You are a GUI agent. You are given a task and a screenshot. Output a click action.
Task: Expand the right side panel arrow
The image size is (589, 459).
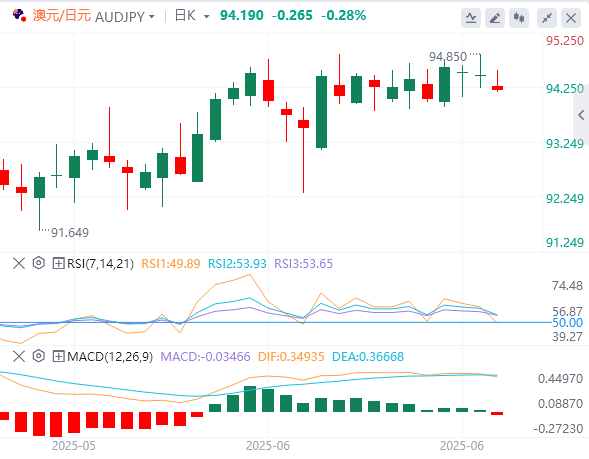(581, 115)
